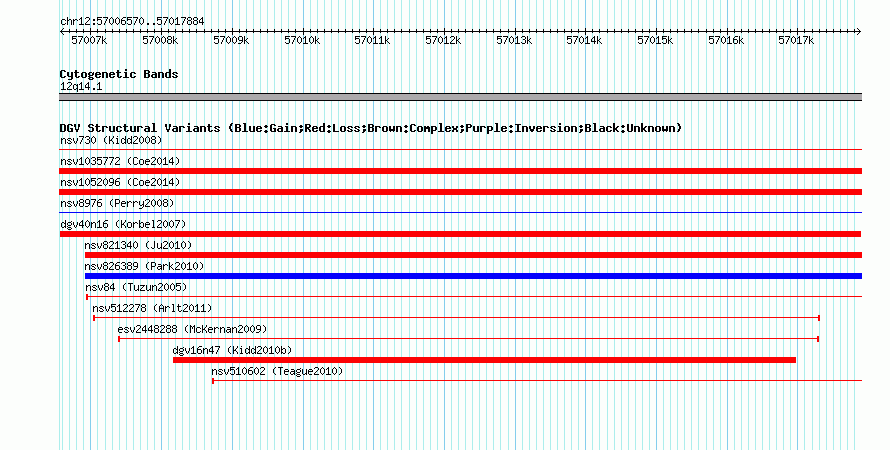Select the nsv1035772 (Coe2014) red bar
This screenshot has height=450, width=890.
460,171
